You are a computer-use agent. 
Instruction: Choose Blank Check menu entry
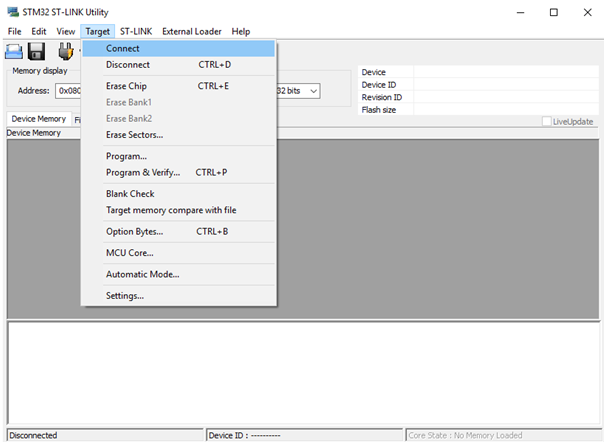(x=179, y=194)
